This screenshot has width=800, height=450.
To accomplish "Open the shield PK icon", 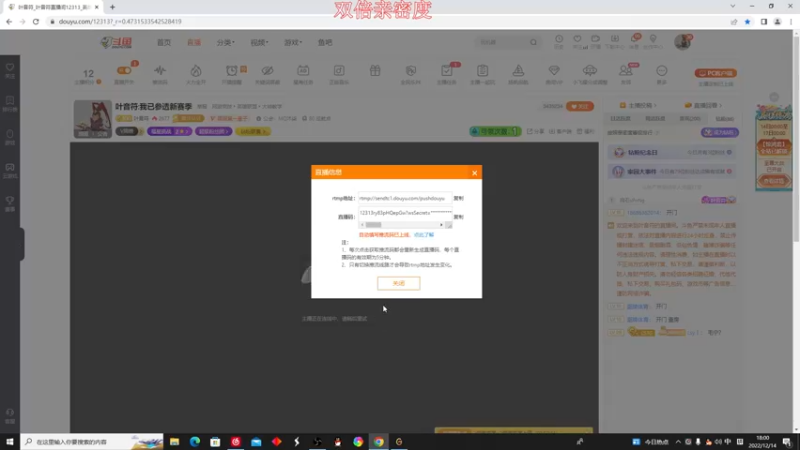I will (x=411, y=71).
